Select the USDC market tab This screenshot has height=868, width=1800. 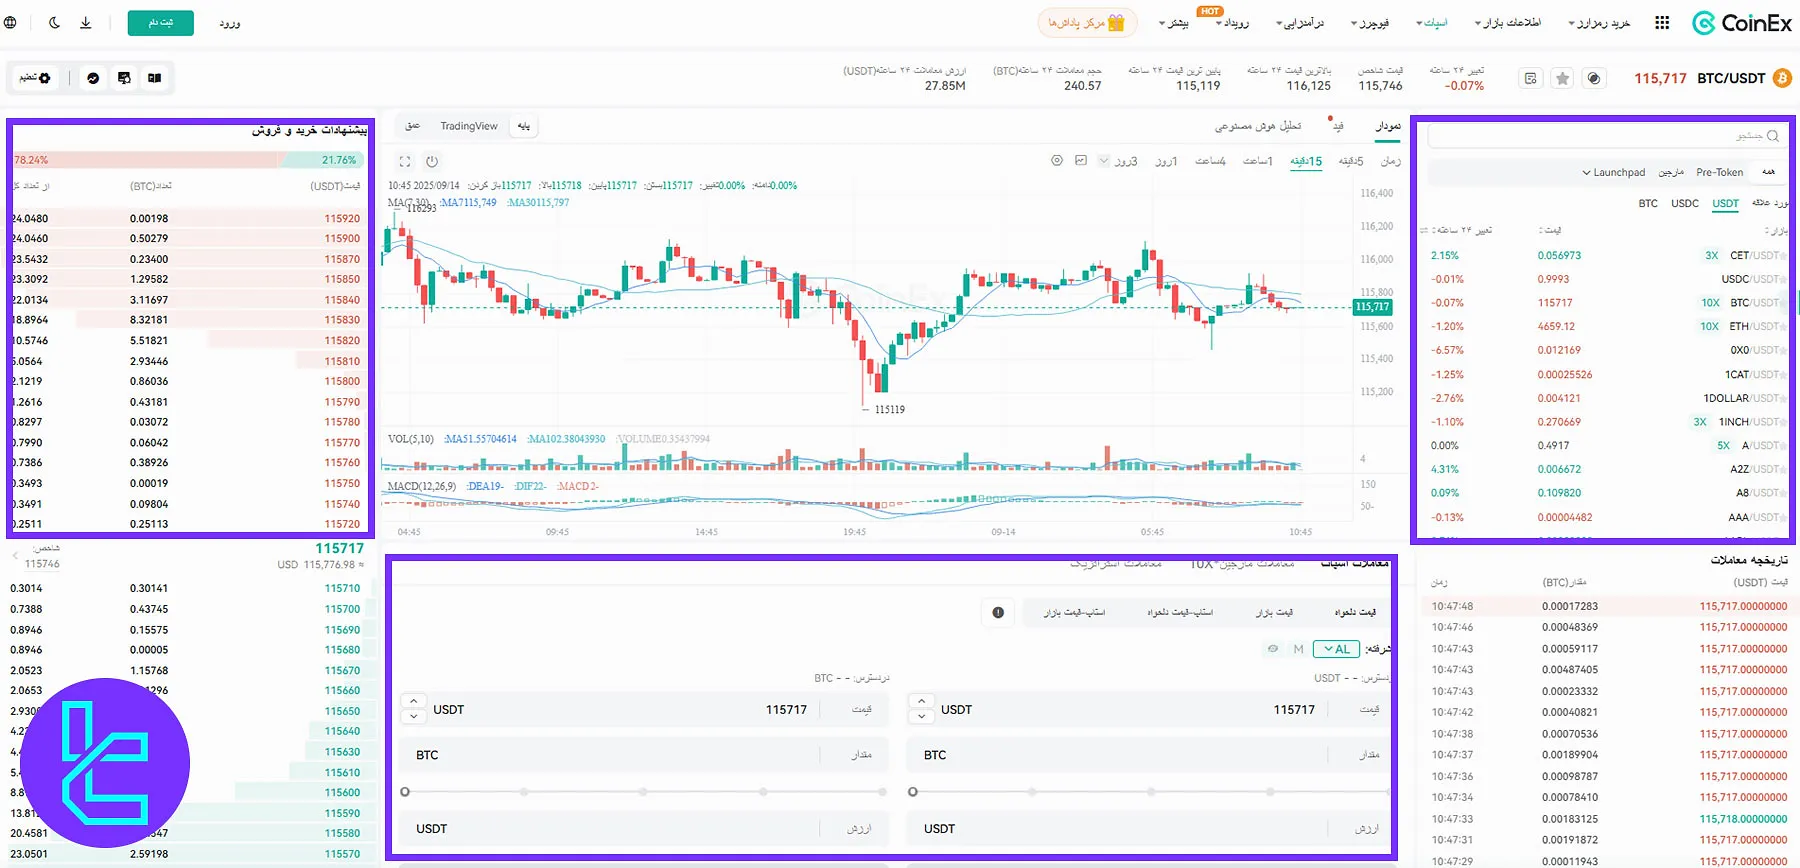point(1684,203)
